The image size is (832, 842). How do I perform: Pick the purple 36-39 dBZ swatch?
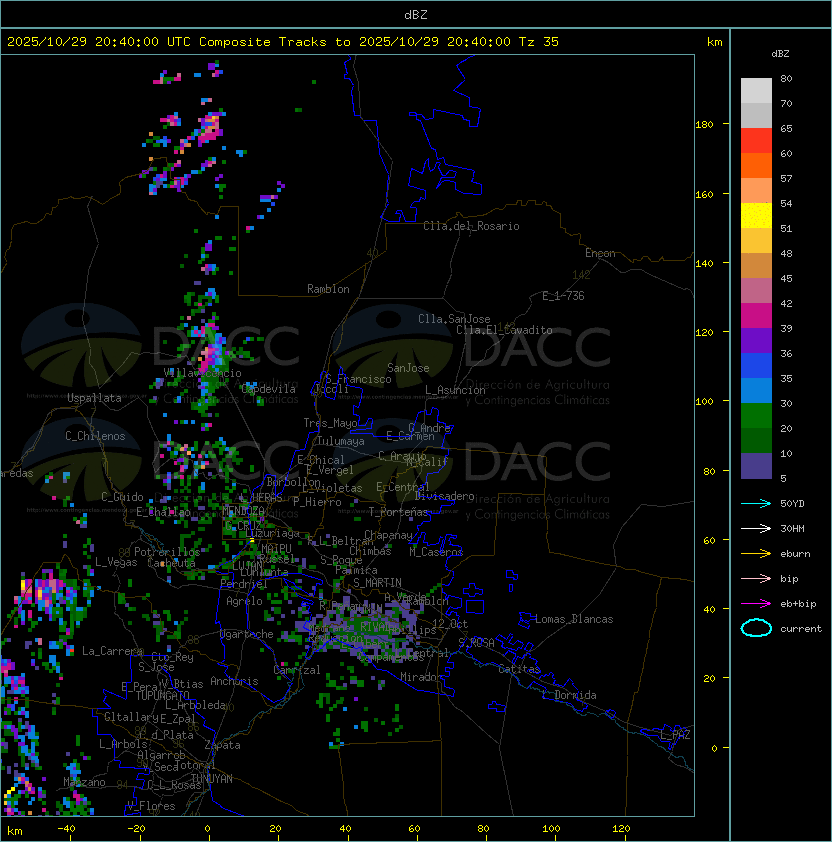click(756, 340)
